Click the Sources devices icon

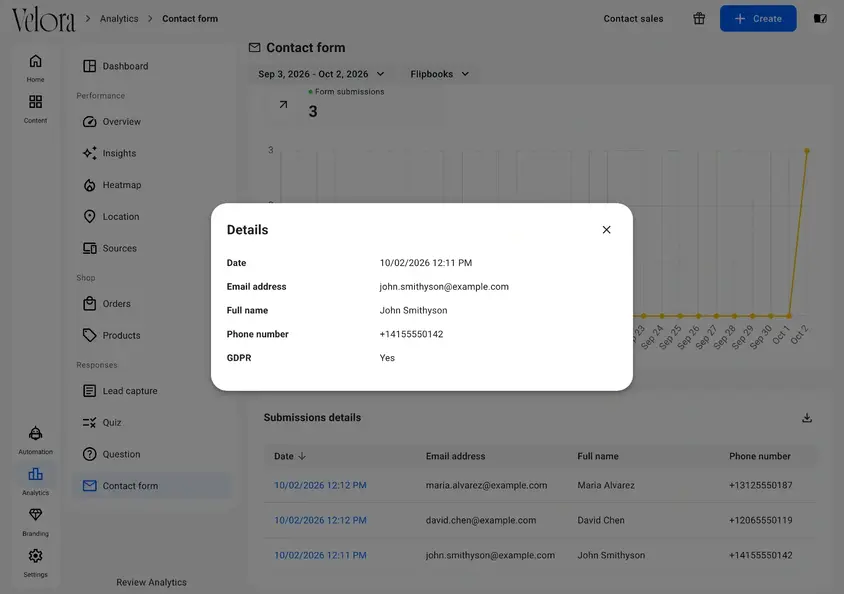point(89,248)
